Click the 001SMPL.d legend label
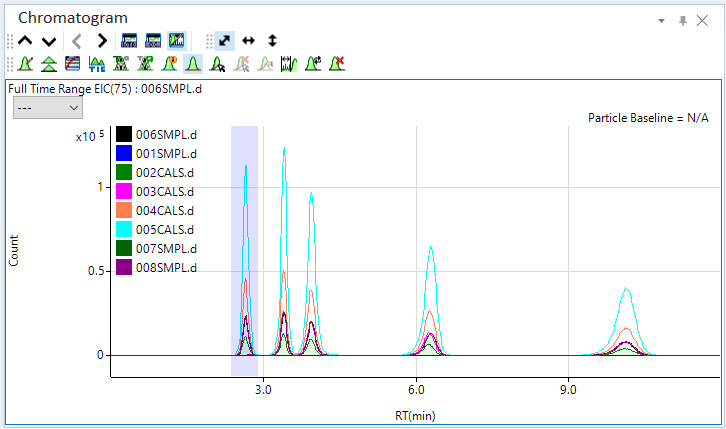This screenshot has width=726, height=429. pos(166,154)
